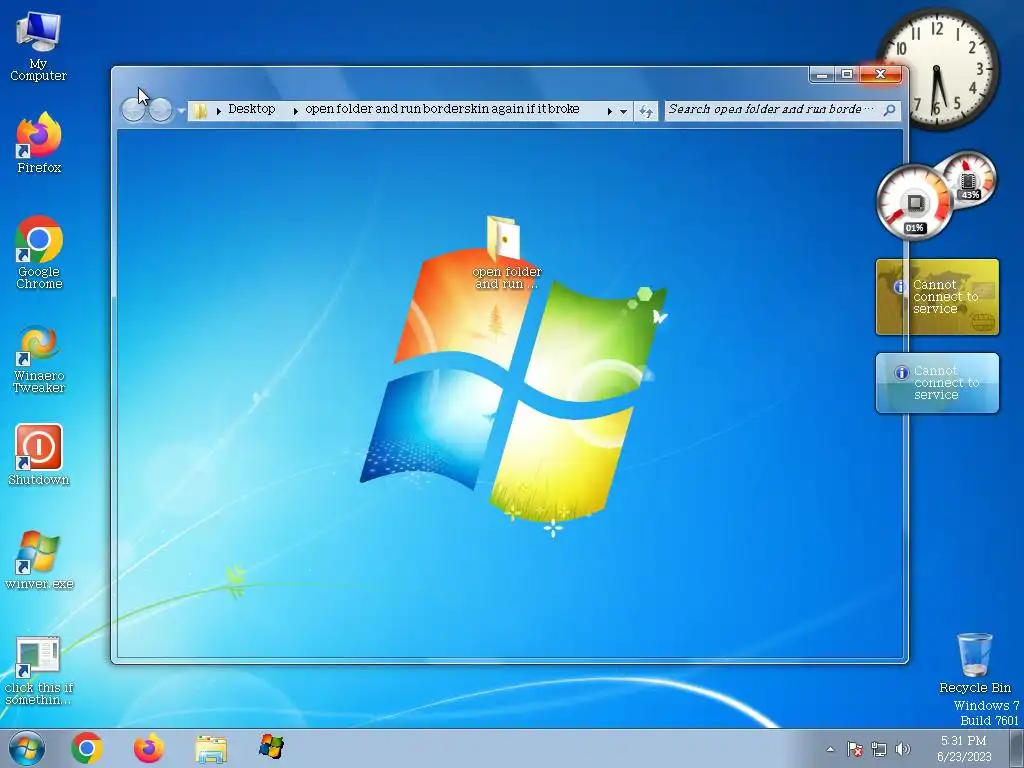This screenshot has height=768, width=1024.
Task: Click the Refresh button in address bar
Action: coord(646,111)
